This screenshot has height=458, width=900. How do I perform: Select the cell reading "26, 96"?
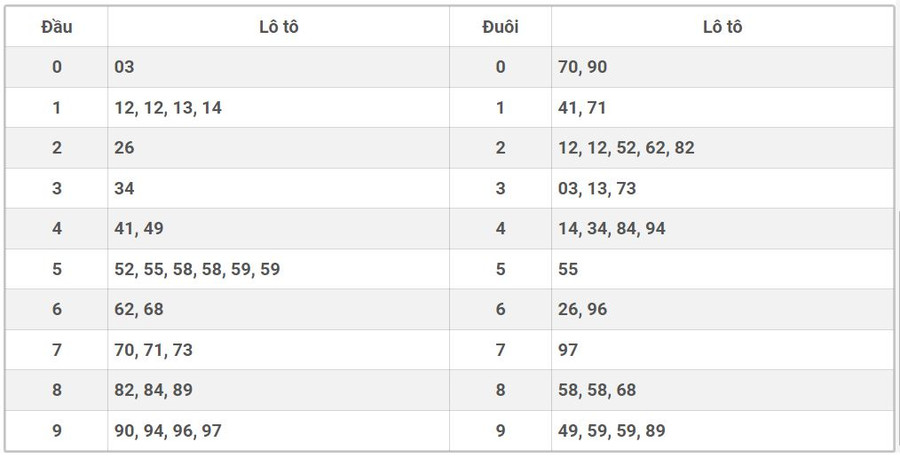click(x=583, y=310)
